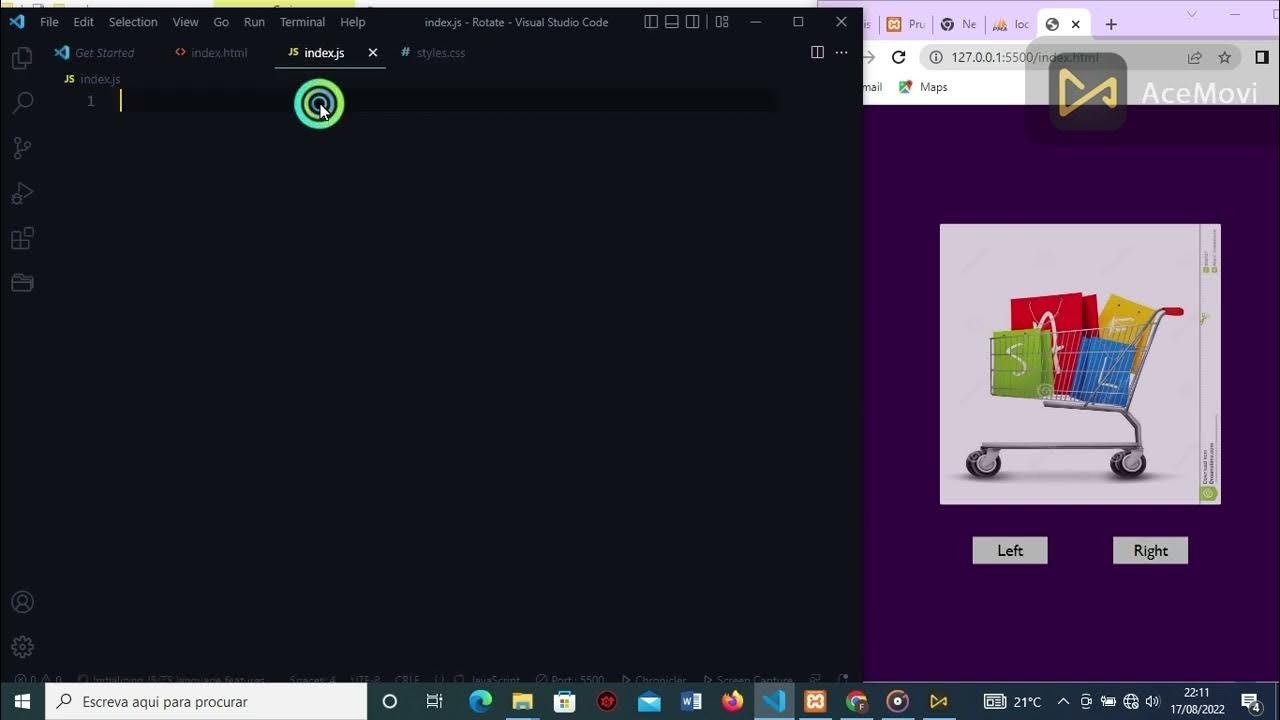Click the Left rotate button in browser

(1010, 550)
